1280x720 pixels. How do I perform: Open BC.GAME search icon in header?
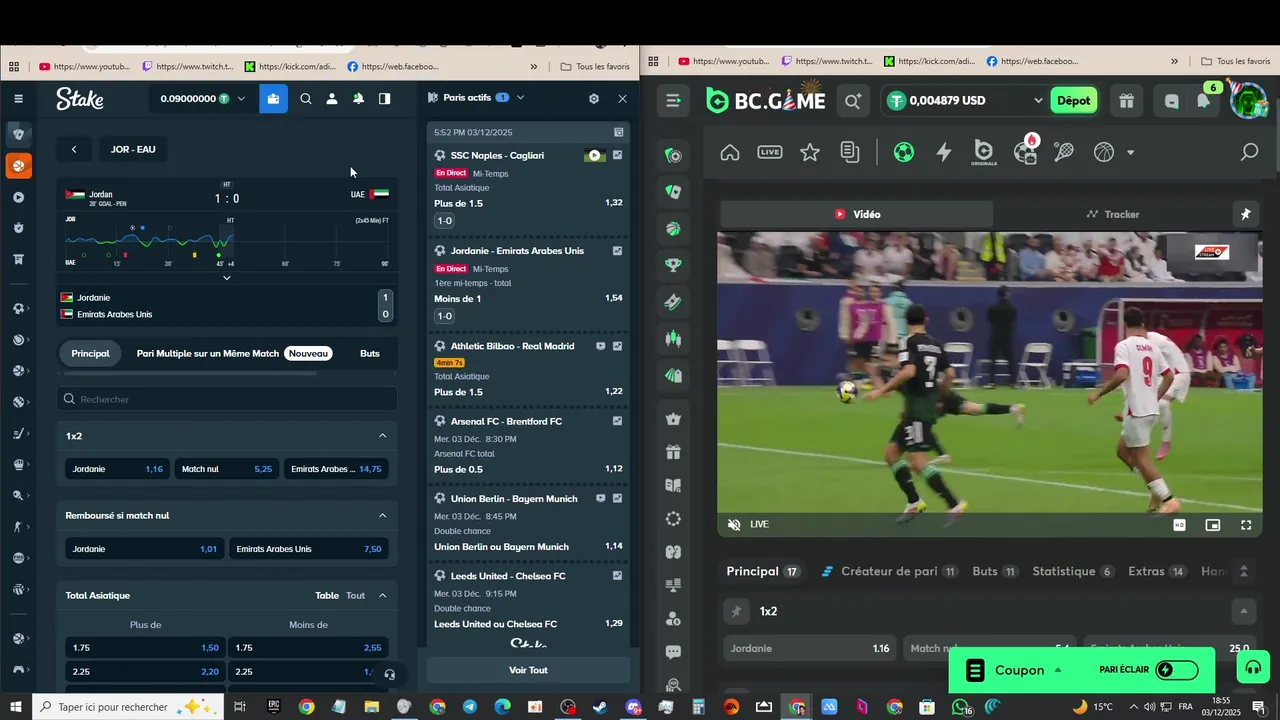tap(853, 100)
